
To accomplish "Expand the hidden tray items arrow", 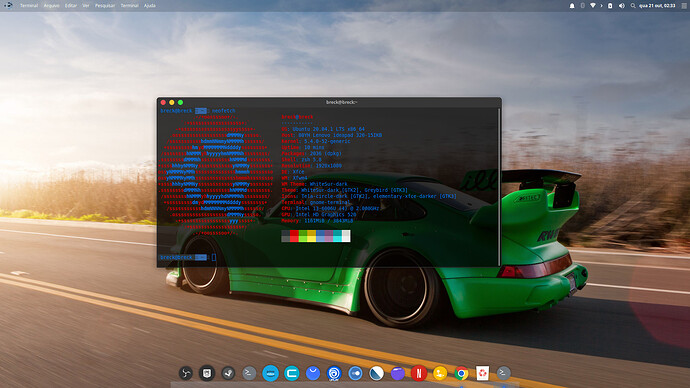I will 602,6.
